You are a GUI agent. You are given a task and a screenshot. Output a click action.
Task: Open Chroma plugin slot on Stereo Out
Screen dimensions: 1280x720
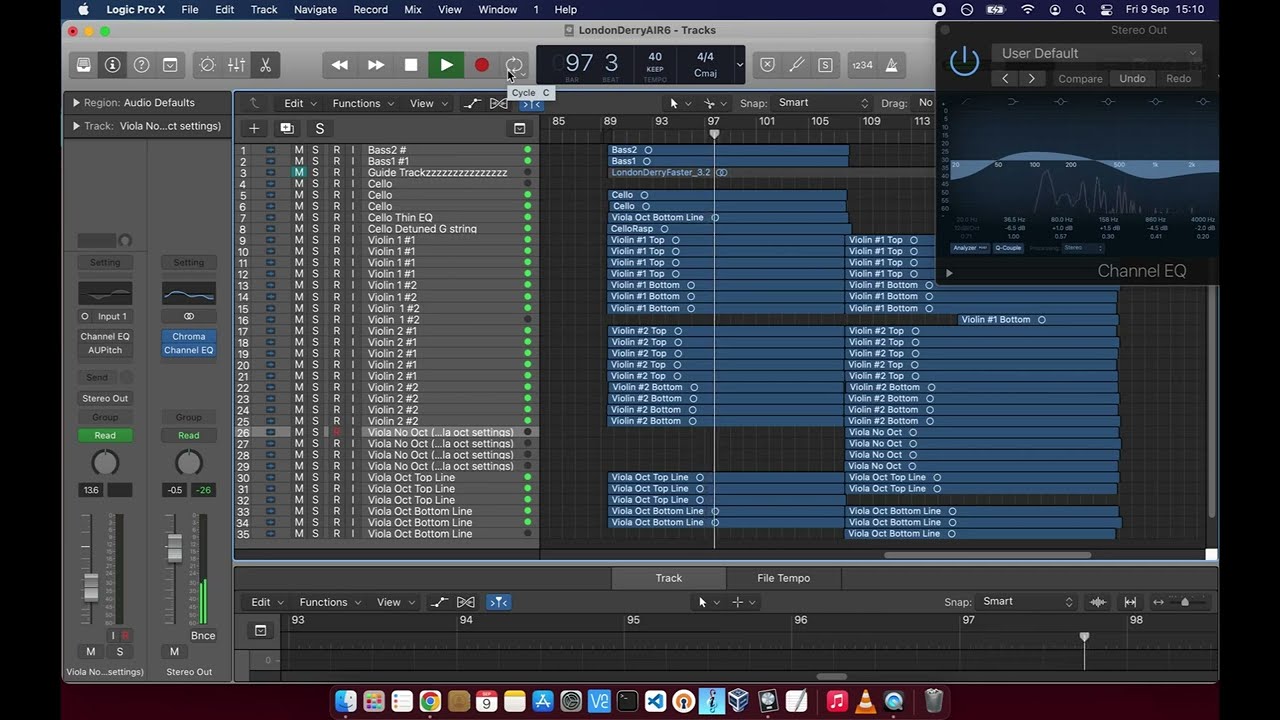pyautogui.click(x=188, y=337)
